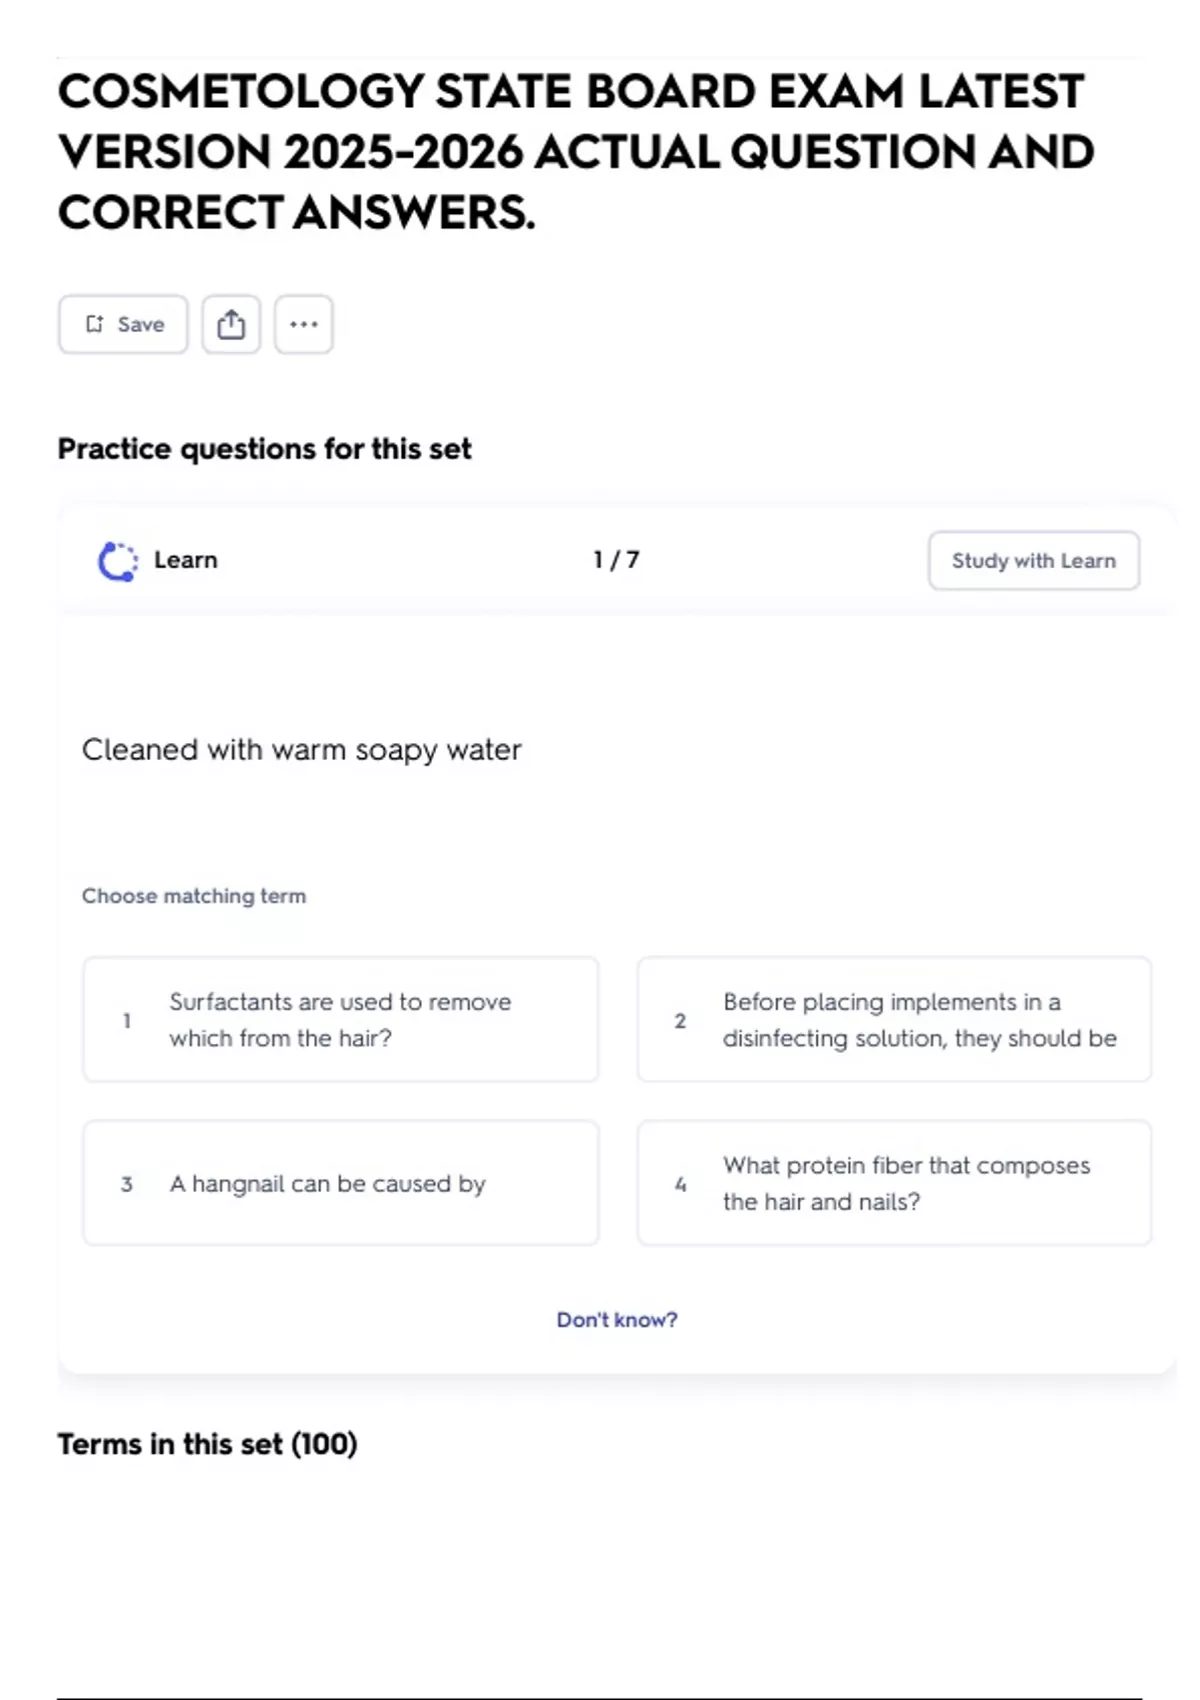Click the number 3 badge on the hangnail card

[x=127, y=1184]
